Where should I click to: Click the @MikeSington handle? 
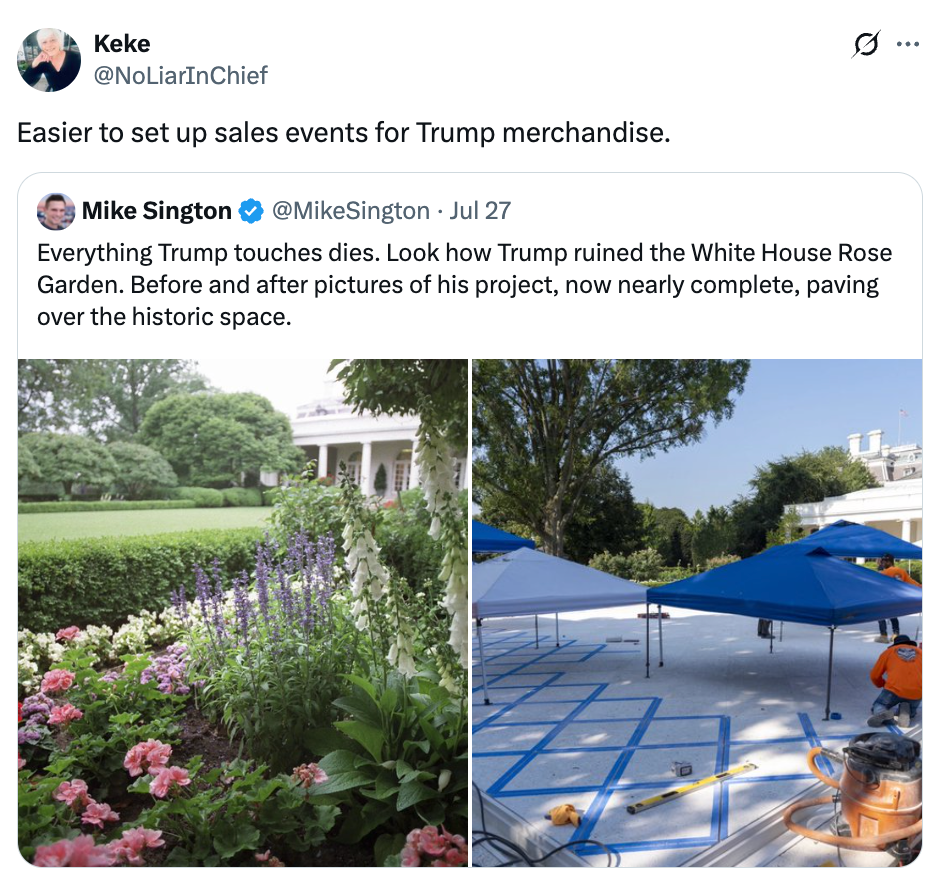(351, 211)
